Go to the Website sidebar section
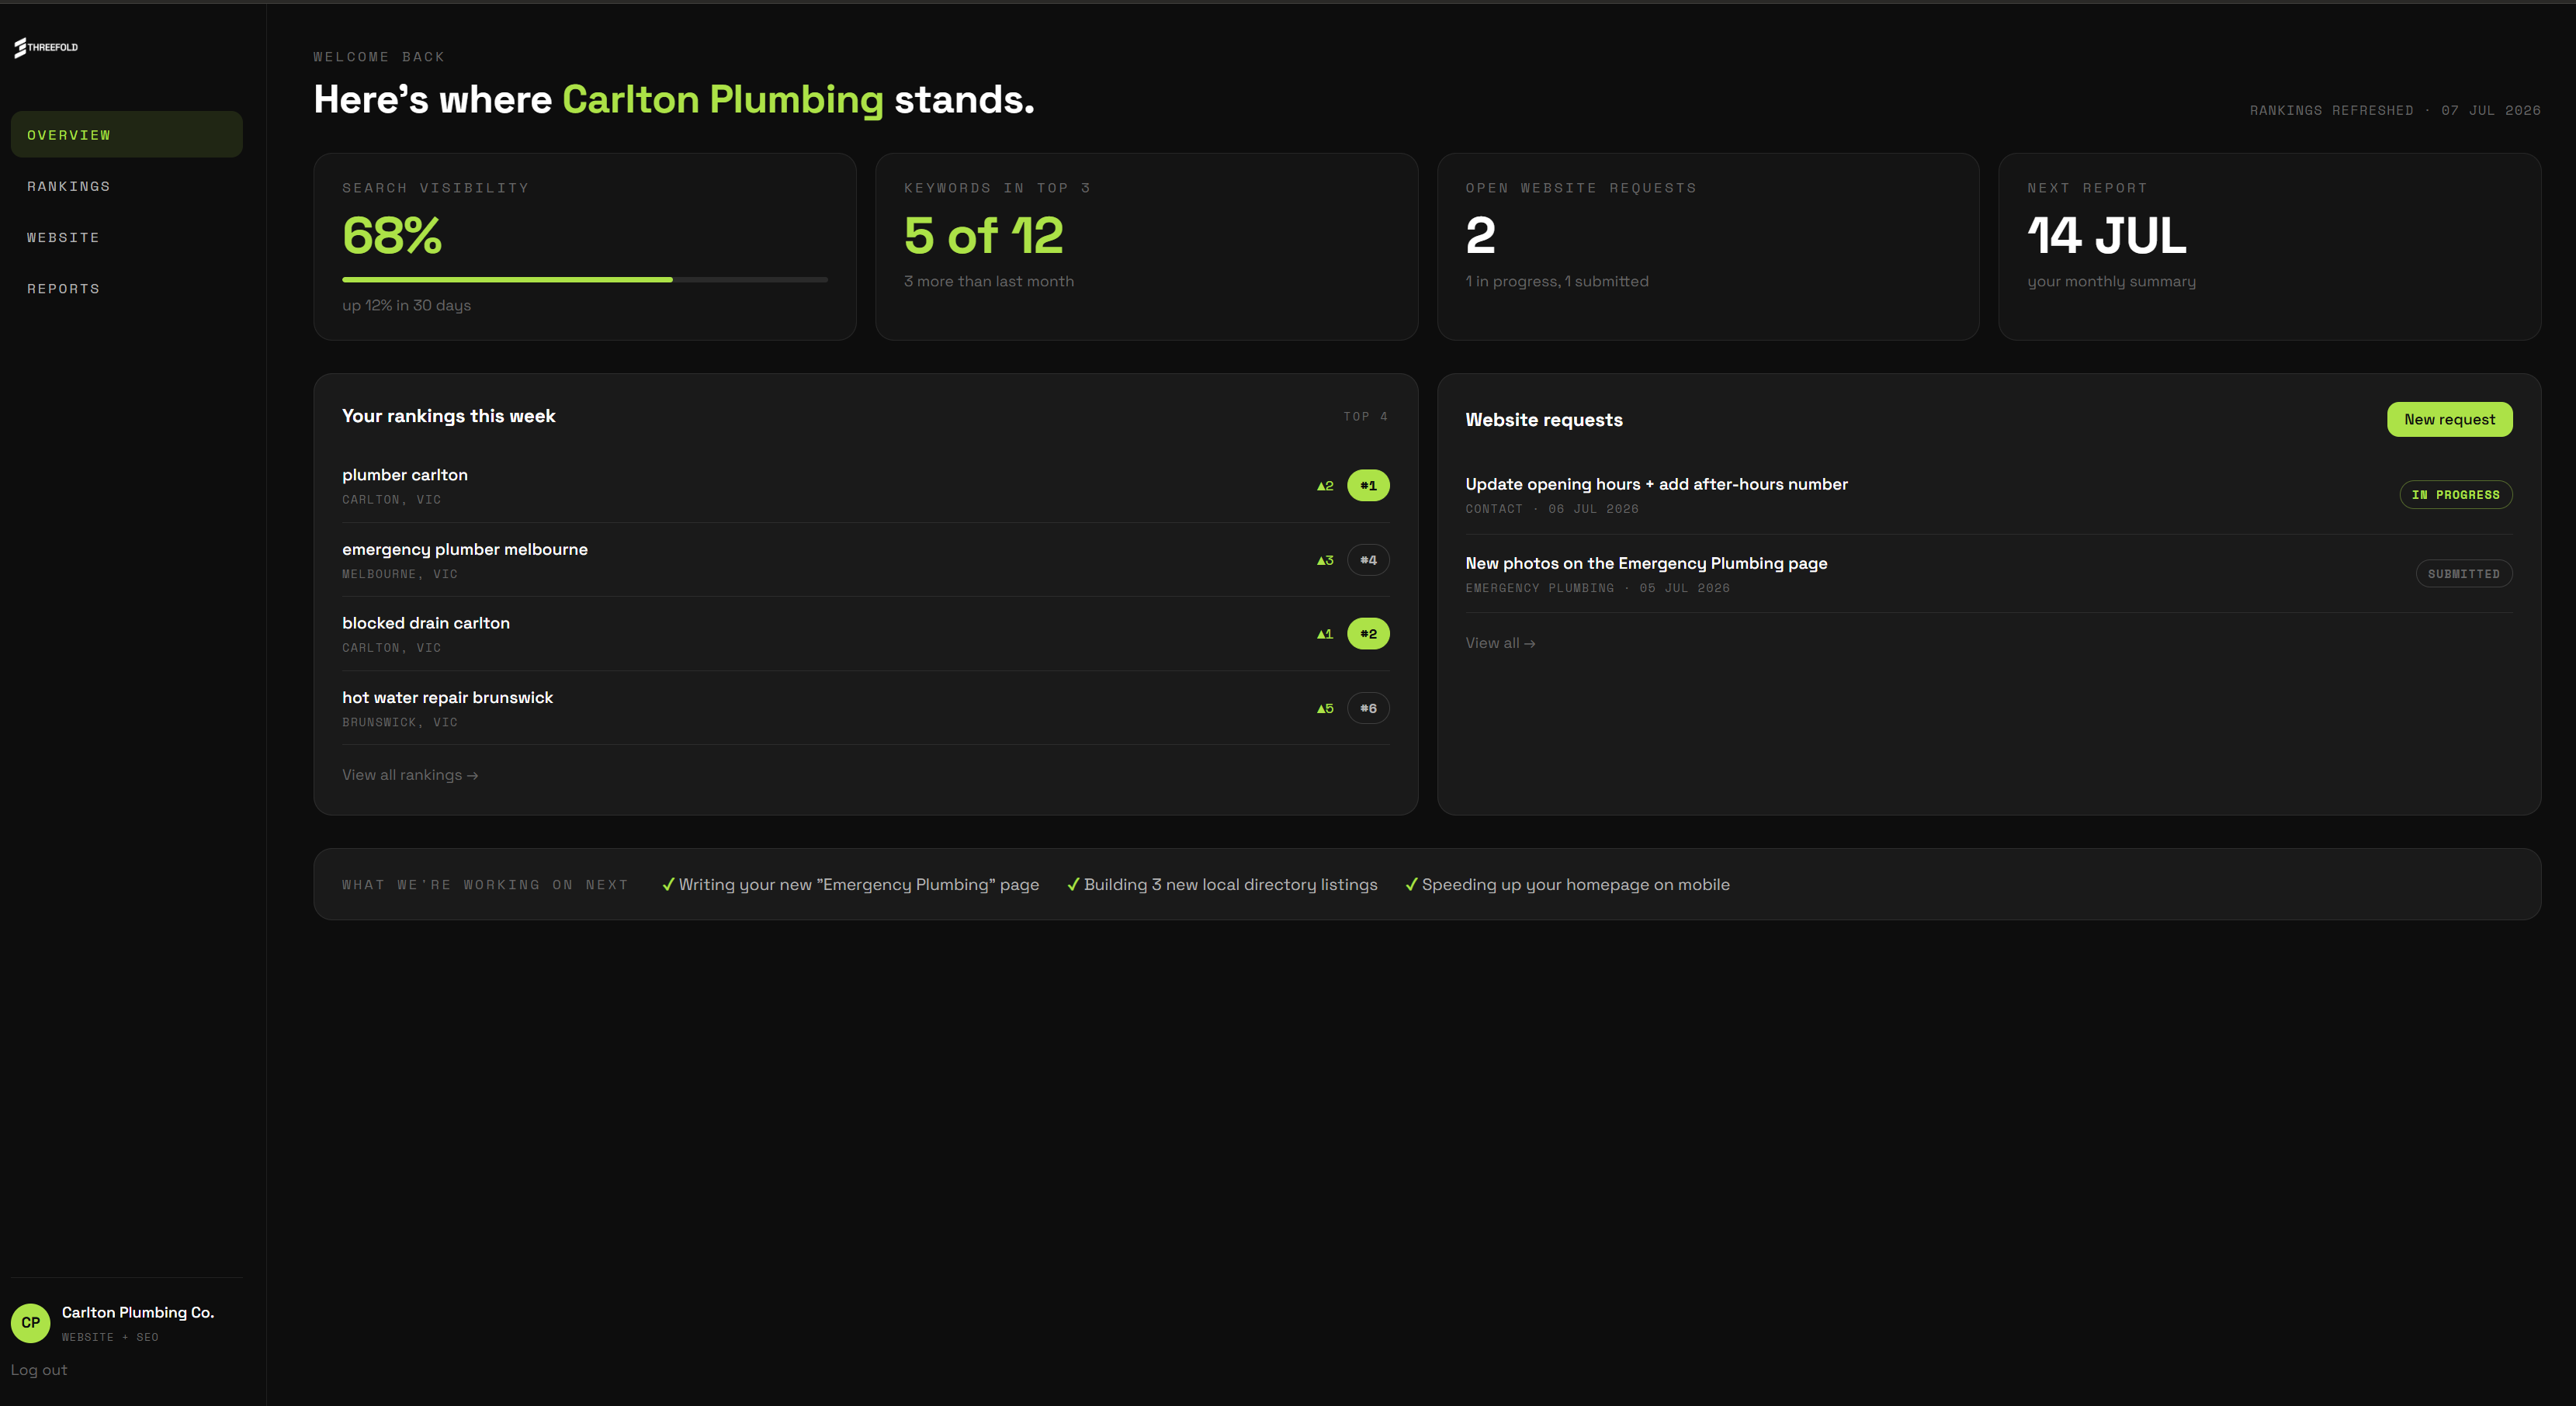Image resolution: width=2576 pixels, height=1406 pixels. pyautogui.click(x=127, y=237)
